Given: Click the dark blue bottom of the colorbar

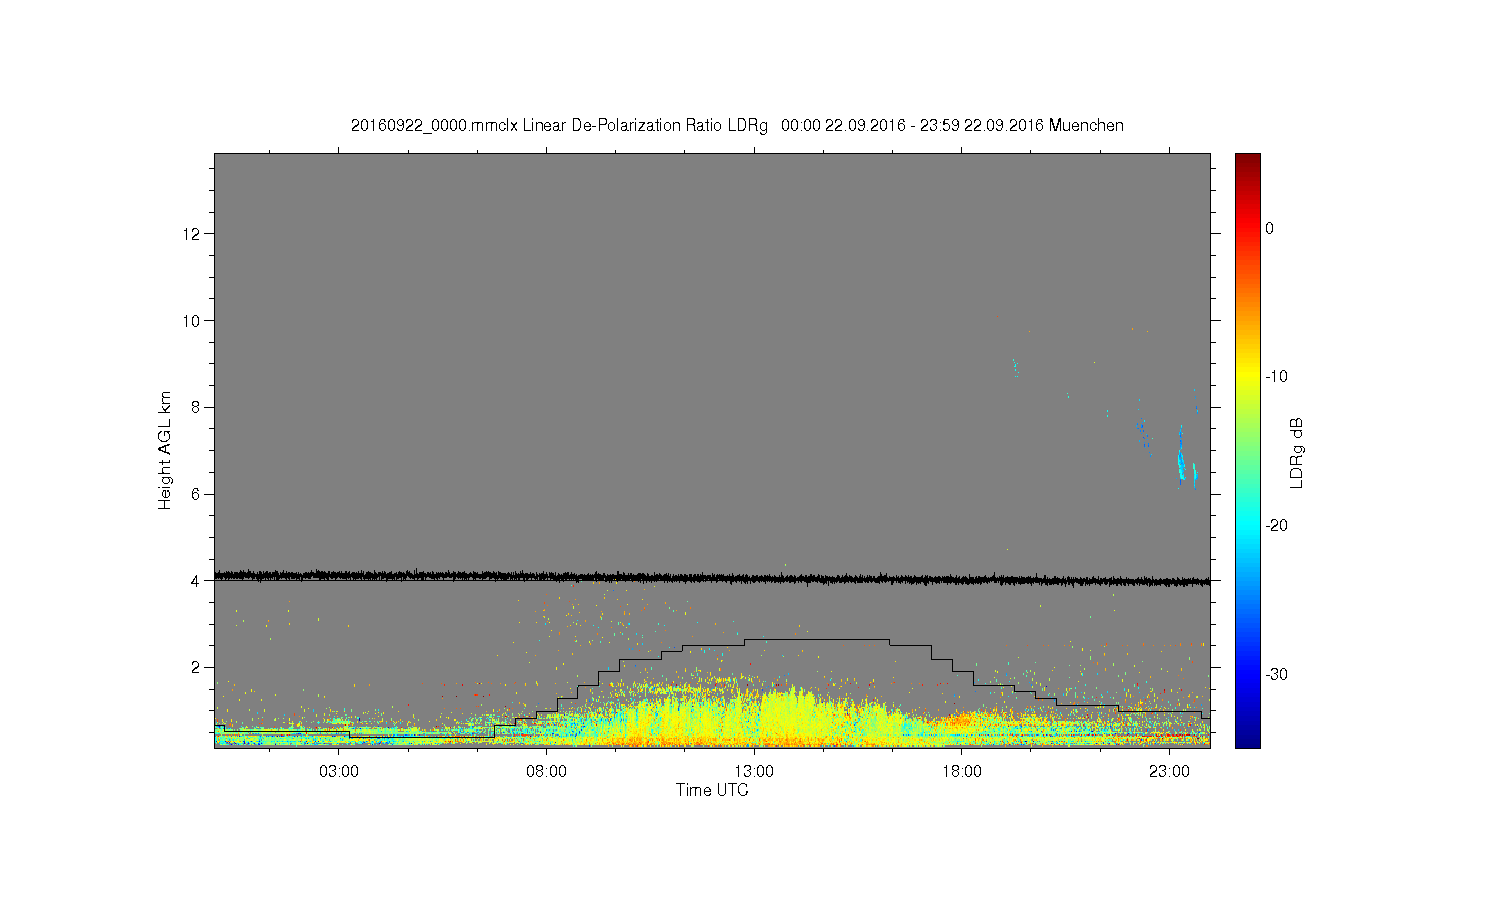Looking at the screenshot, I should (x=1247, y=740).
